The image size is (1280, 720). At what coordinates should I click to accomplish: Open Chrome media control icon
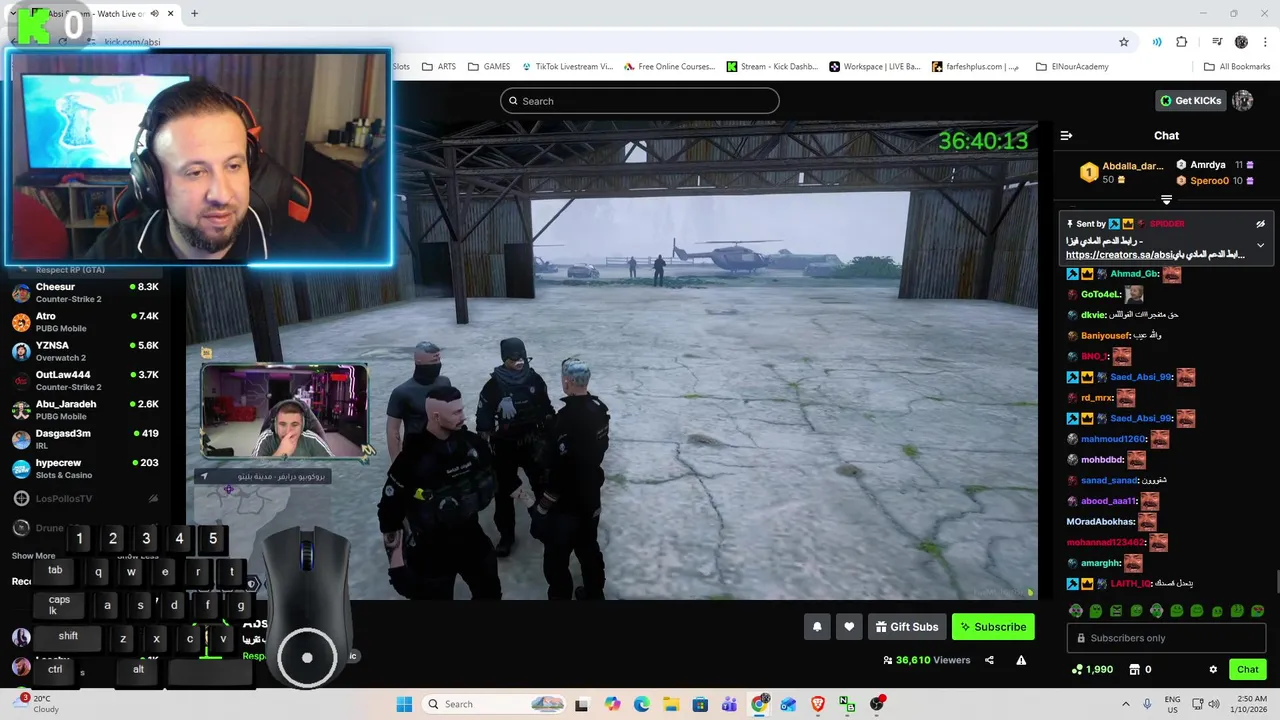pyautogui.click(x=1217, y=42)
